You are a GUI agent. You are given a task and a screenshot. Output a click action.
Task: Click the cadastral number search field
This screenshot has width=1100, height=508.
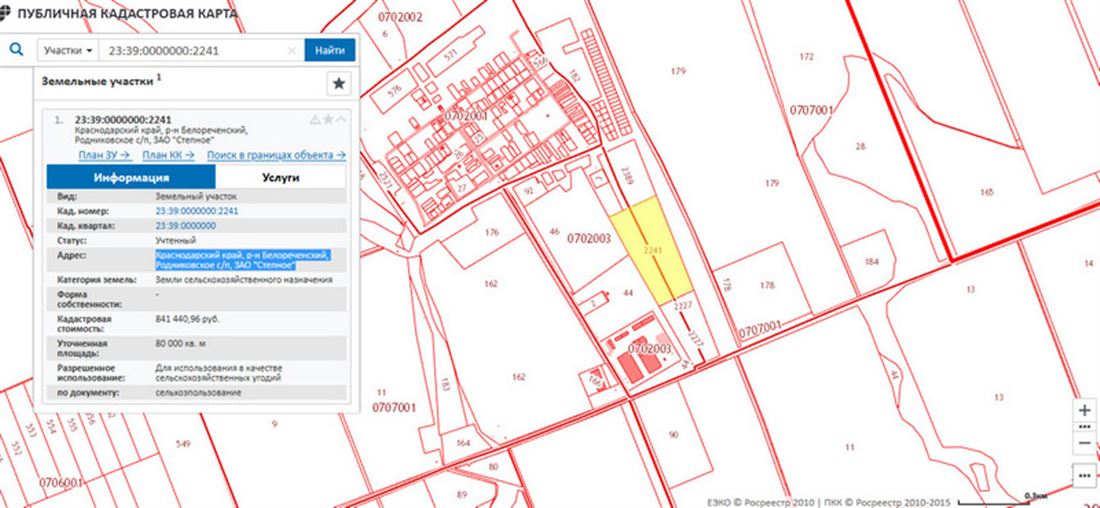coord(193,50)
